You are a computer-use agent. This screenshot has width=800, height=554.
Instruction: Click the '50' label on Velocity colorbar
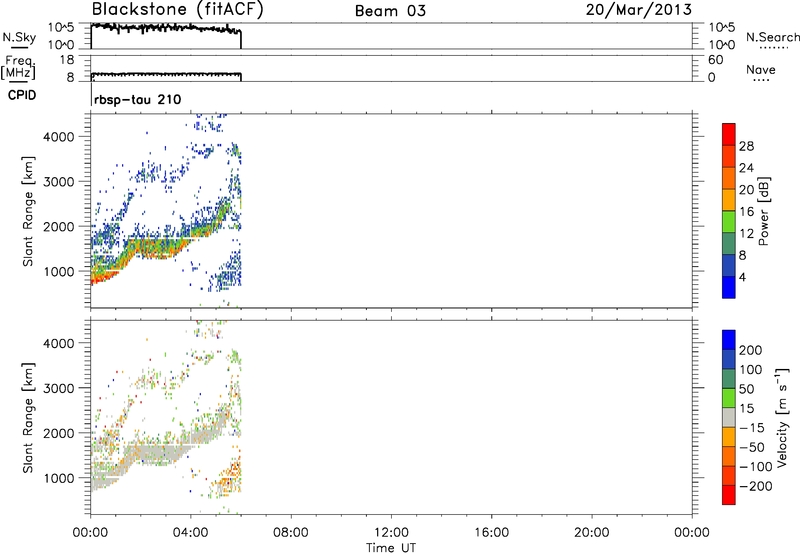[x=746, y=389]
